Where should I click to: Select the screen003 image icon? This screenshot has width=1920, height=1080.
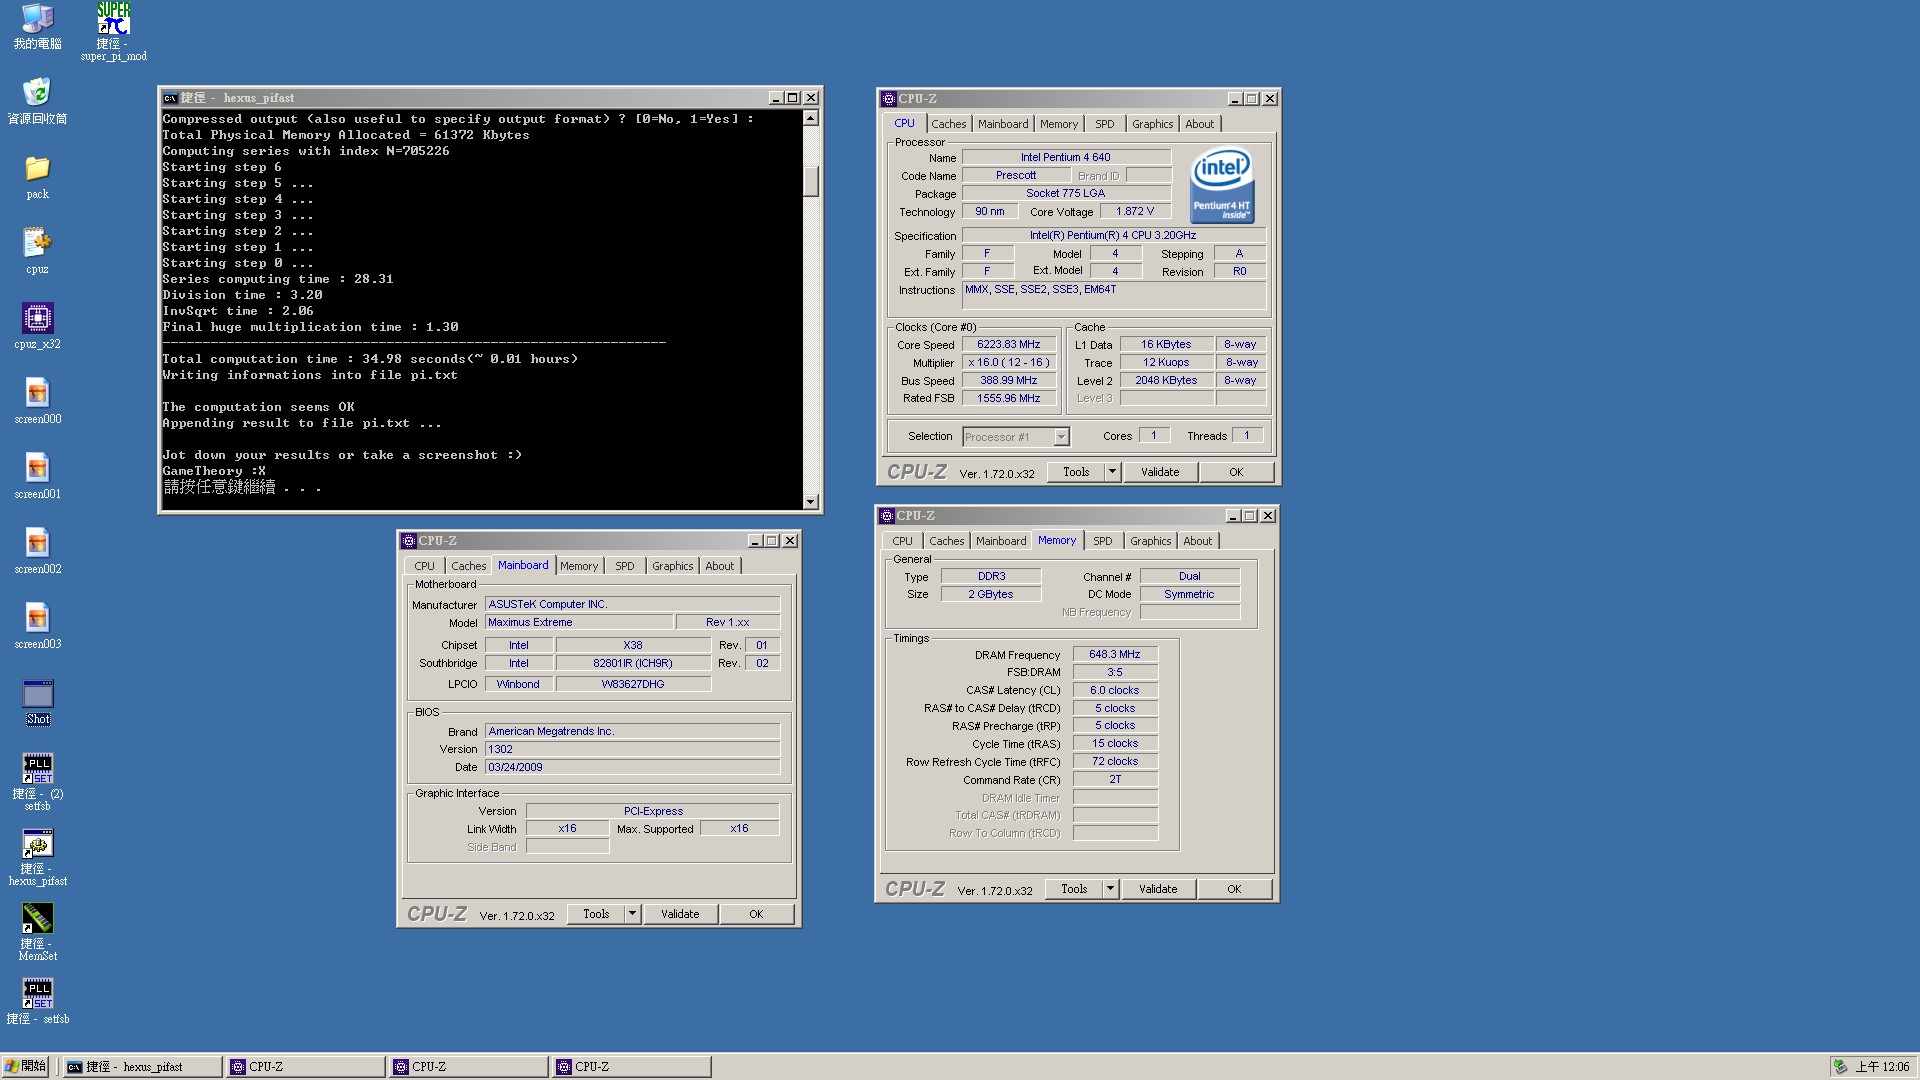pos(37,626)
